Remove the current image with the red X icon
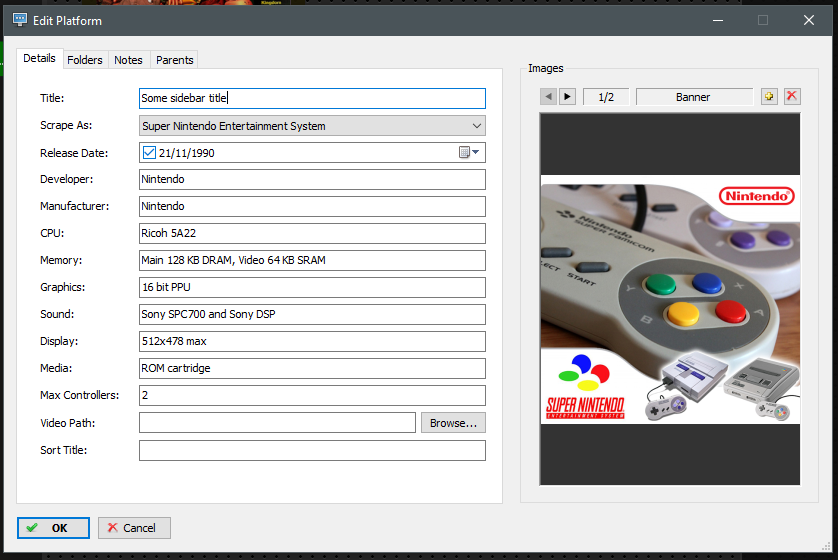 792,97
